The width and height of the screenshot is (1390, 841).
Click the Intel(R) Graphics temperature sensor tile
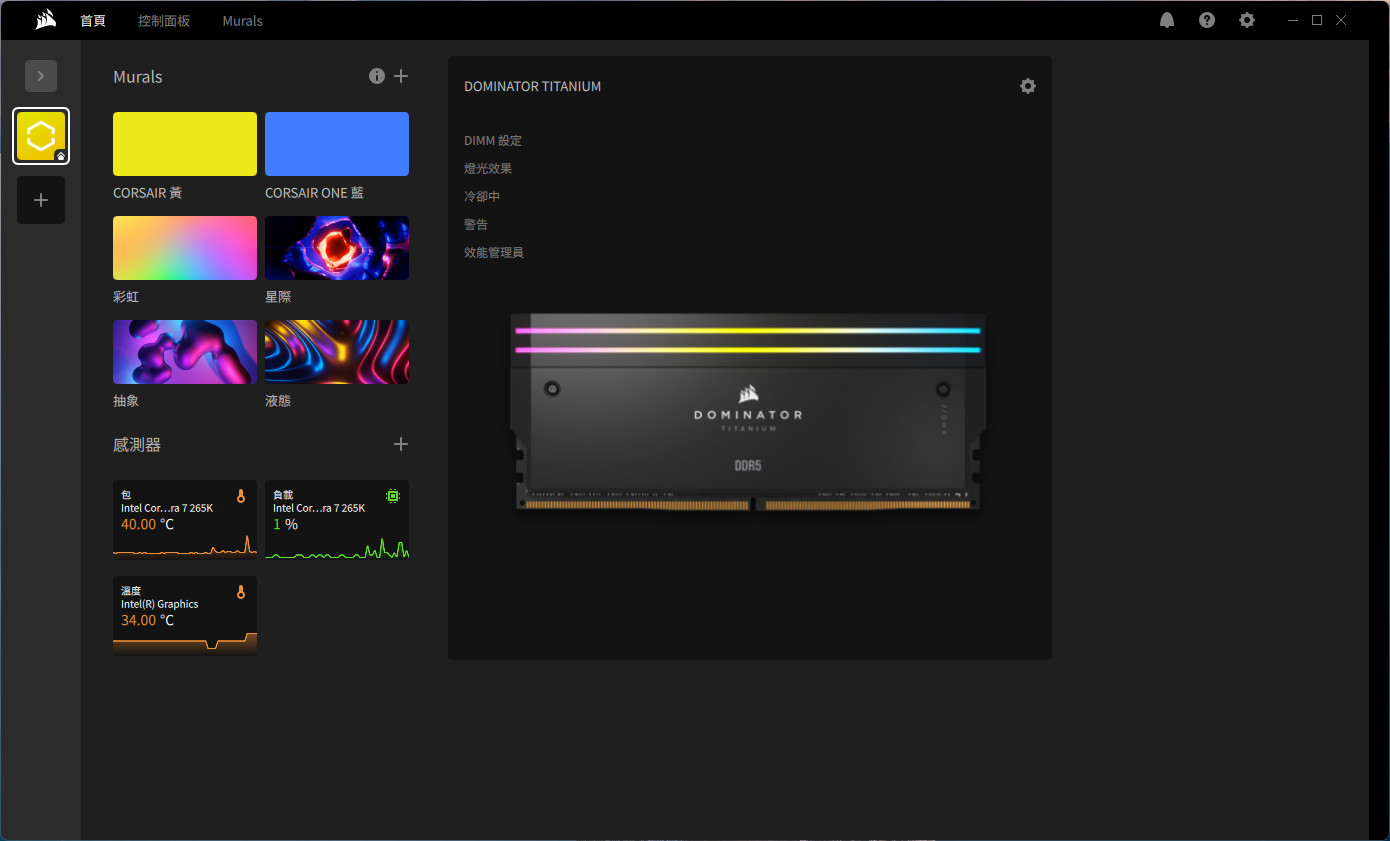[185, 615]
